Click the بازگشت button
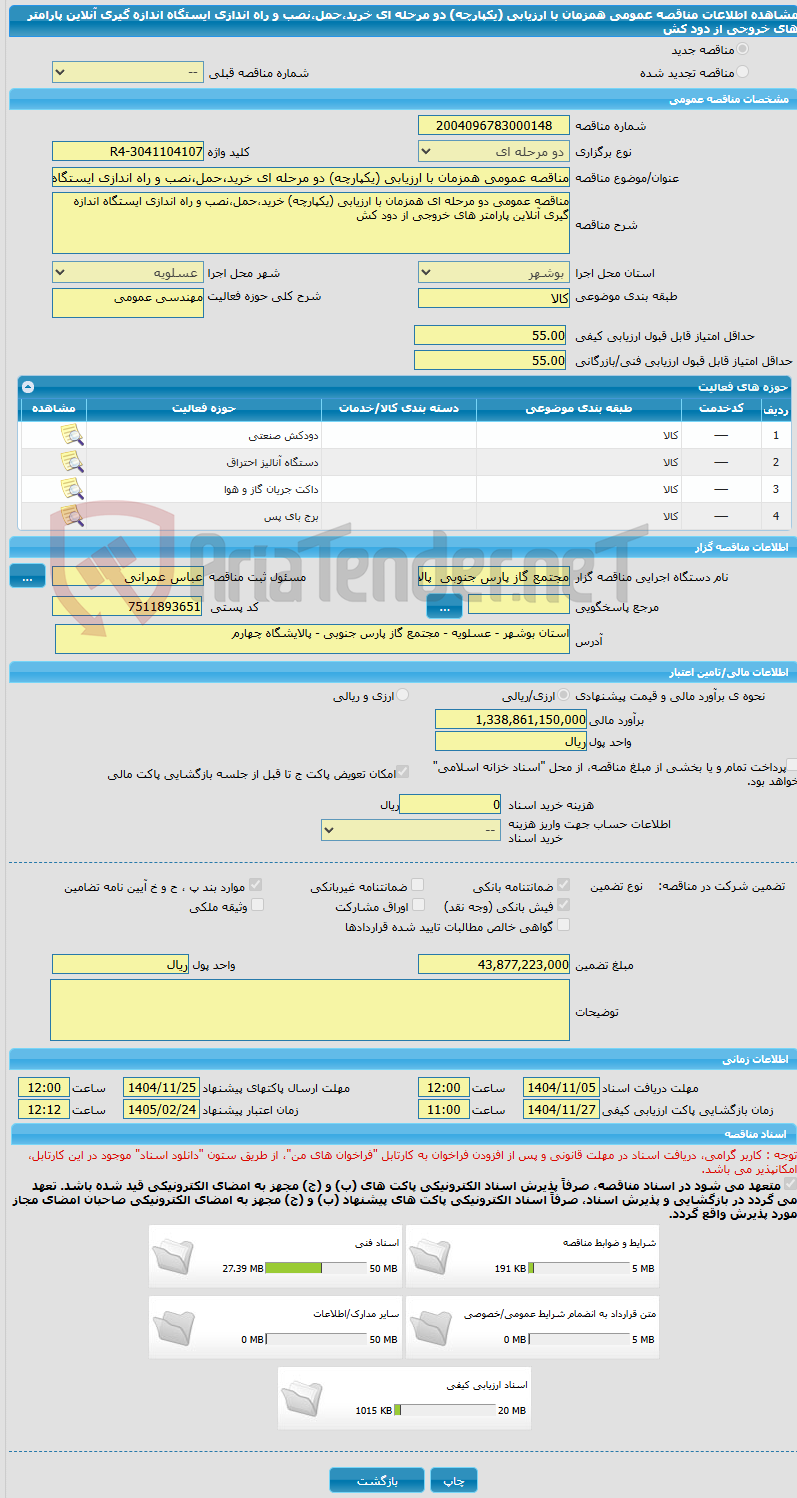 tap(377, 1480)
